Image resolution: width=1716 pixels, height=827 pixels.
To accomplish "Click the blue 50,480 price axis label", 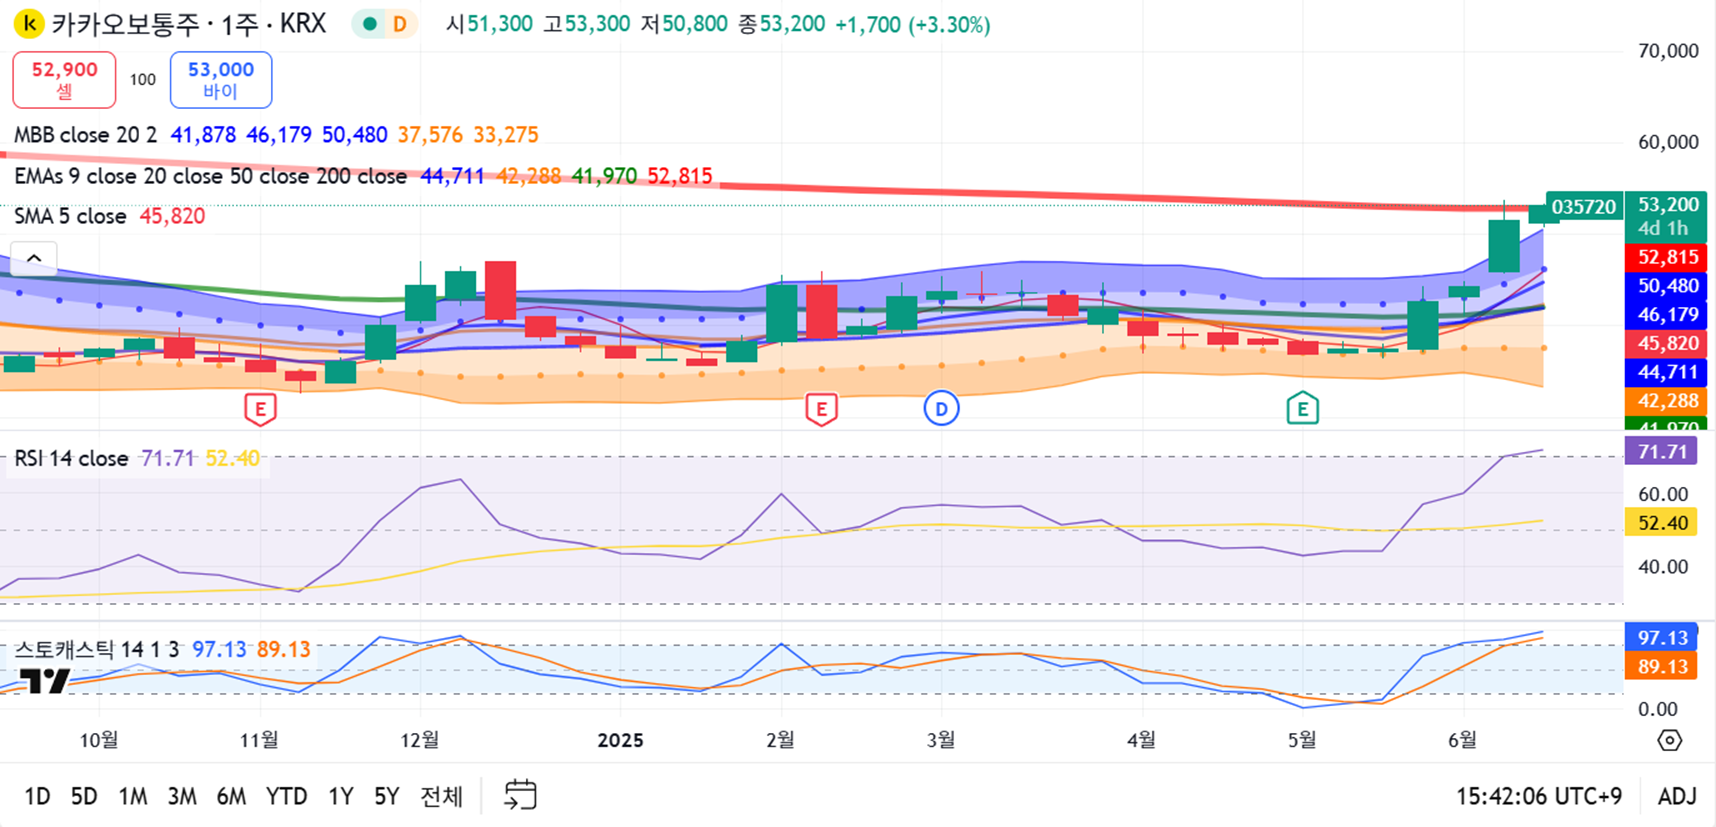I will click(1666, 286).
